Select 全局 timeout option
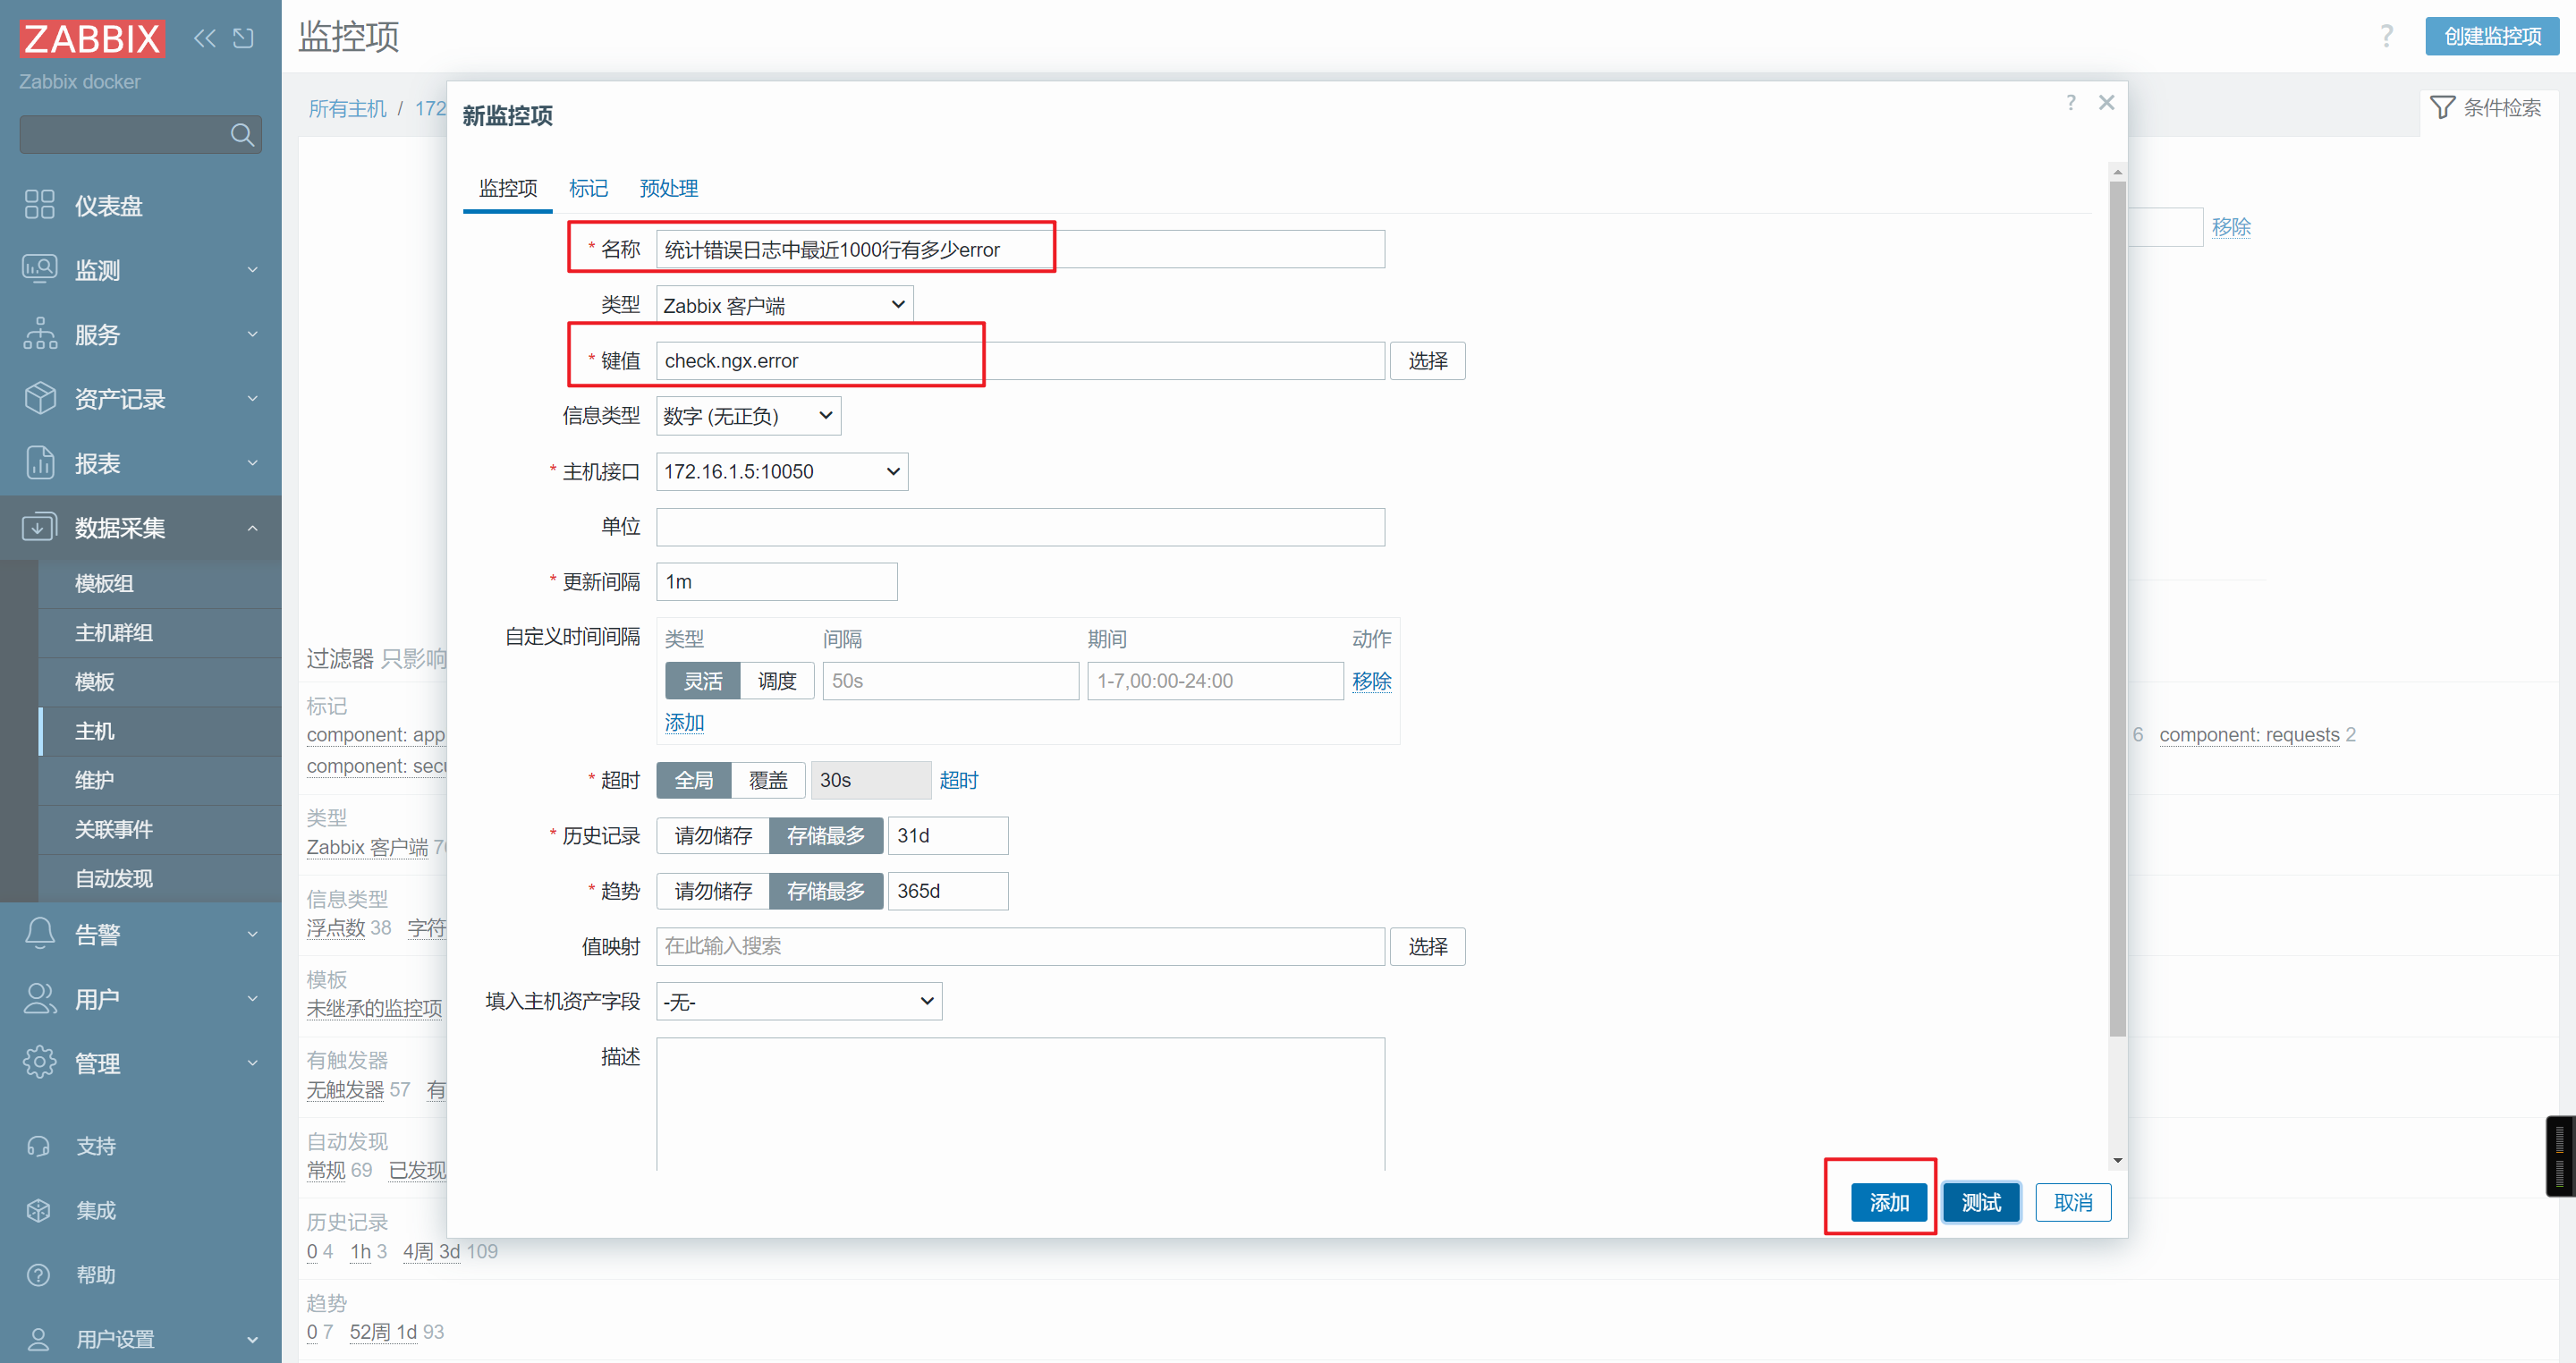The image size is (2576, 1363). (694, 780)
